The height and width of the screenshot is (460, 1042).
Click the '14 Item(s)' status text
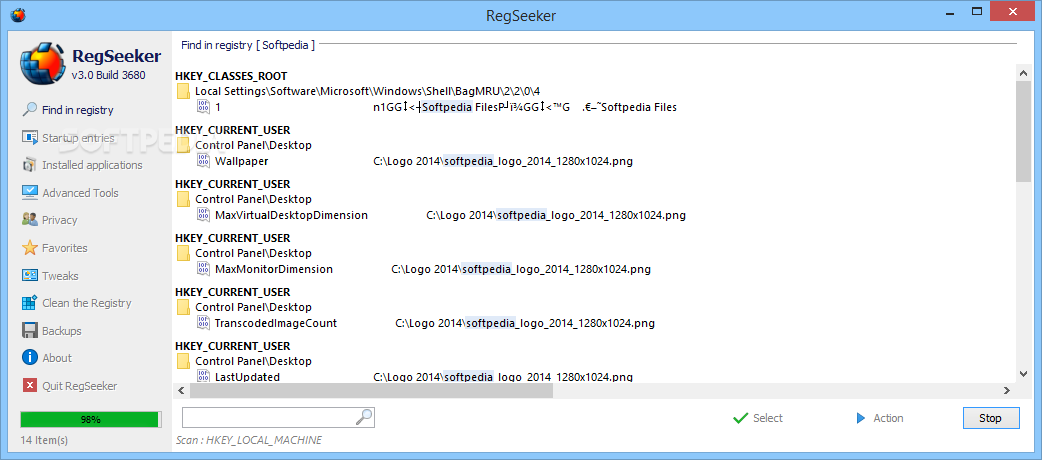pyautogui.click(x=45, y=440)
